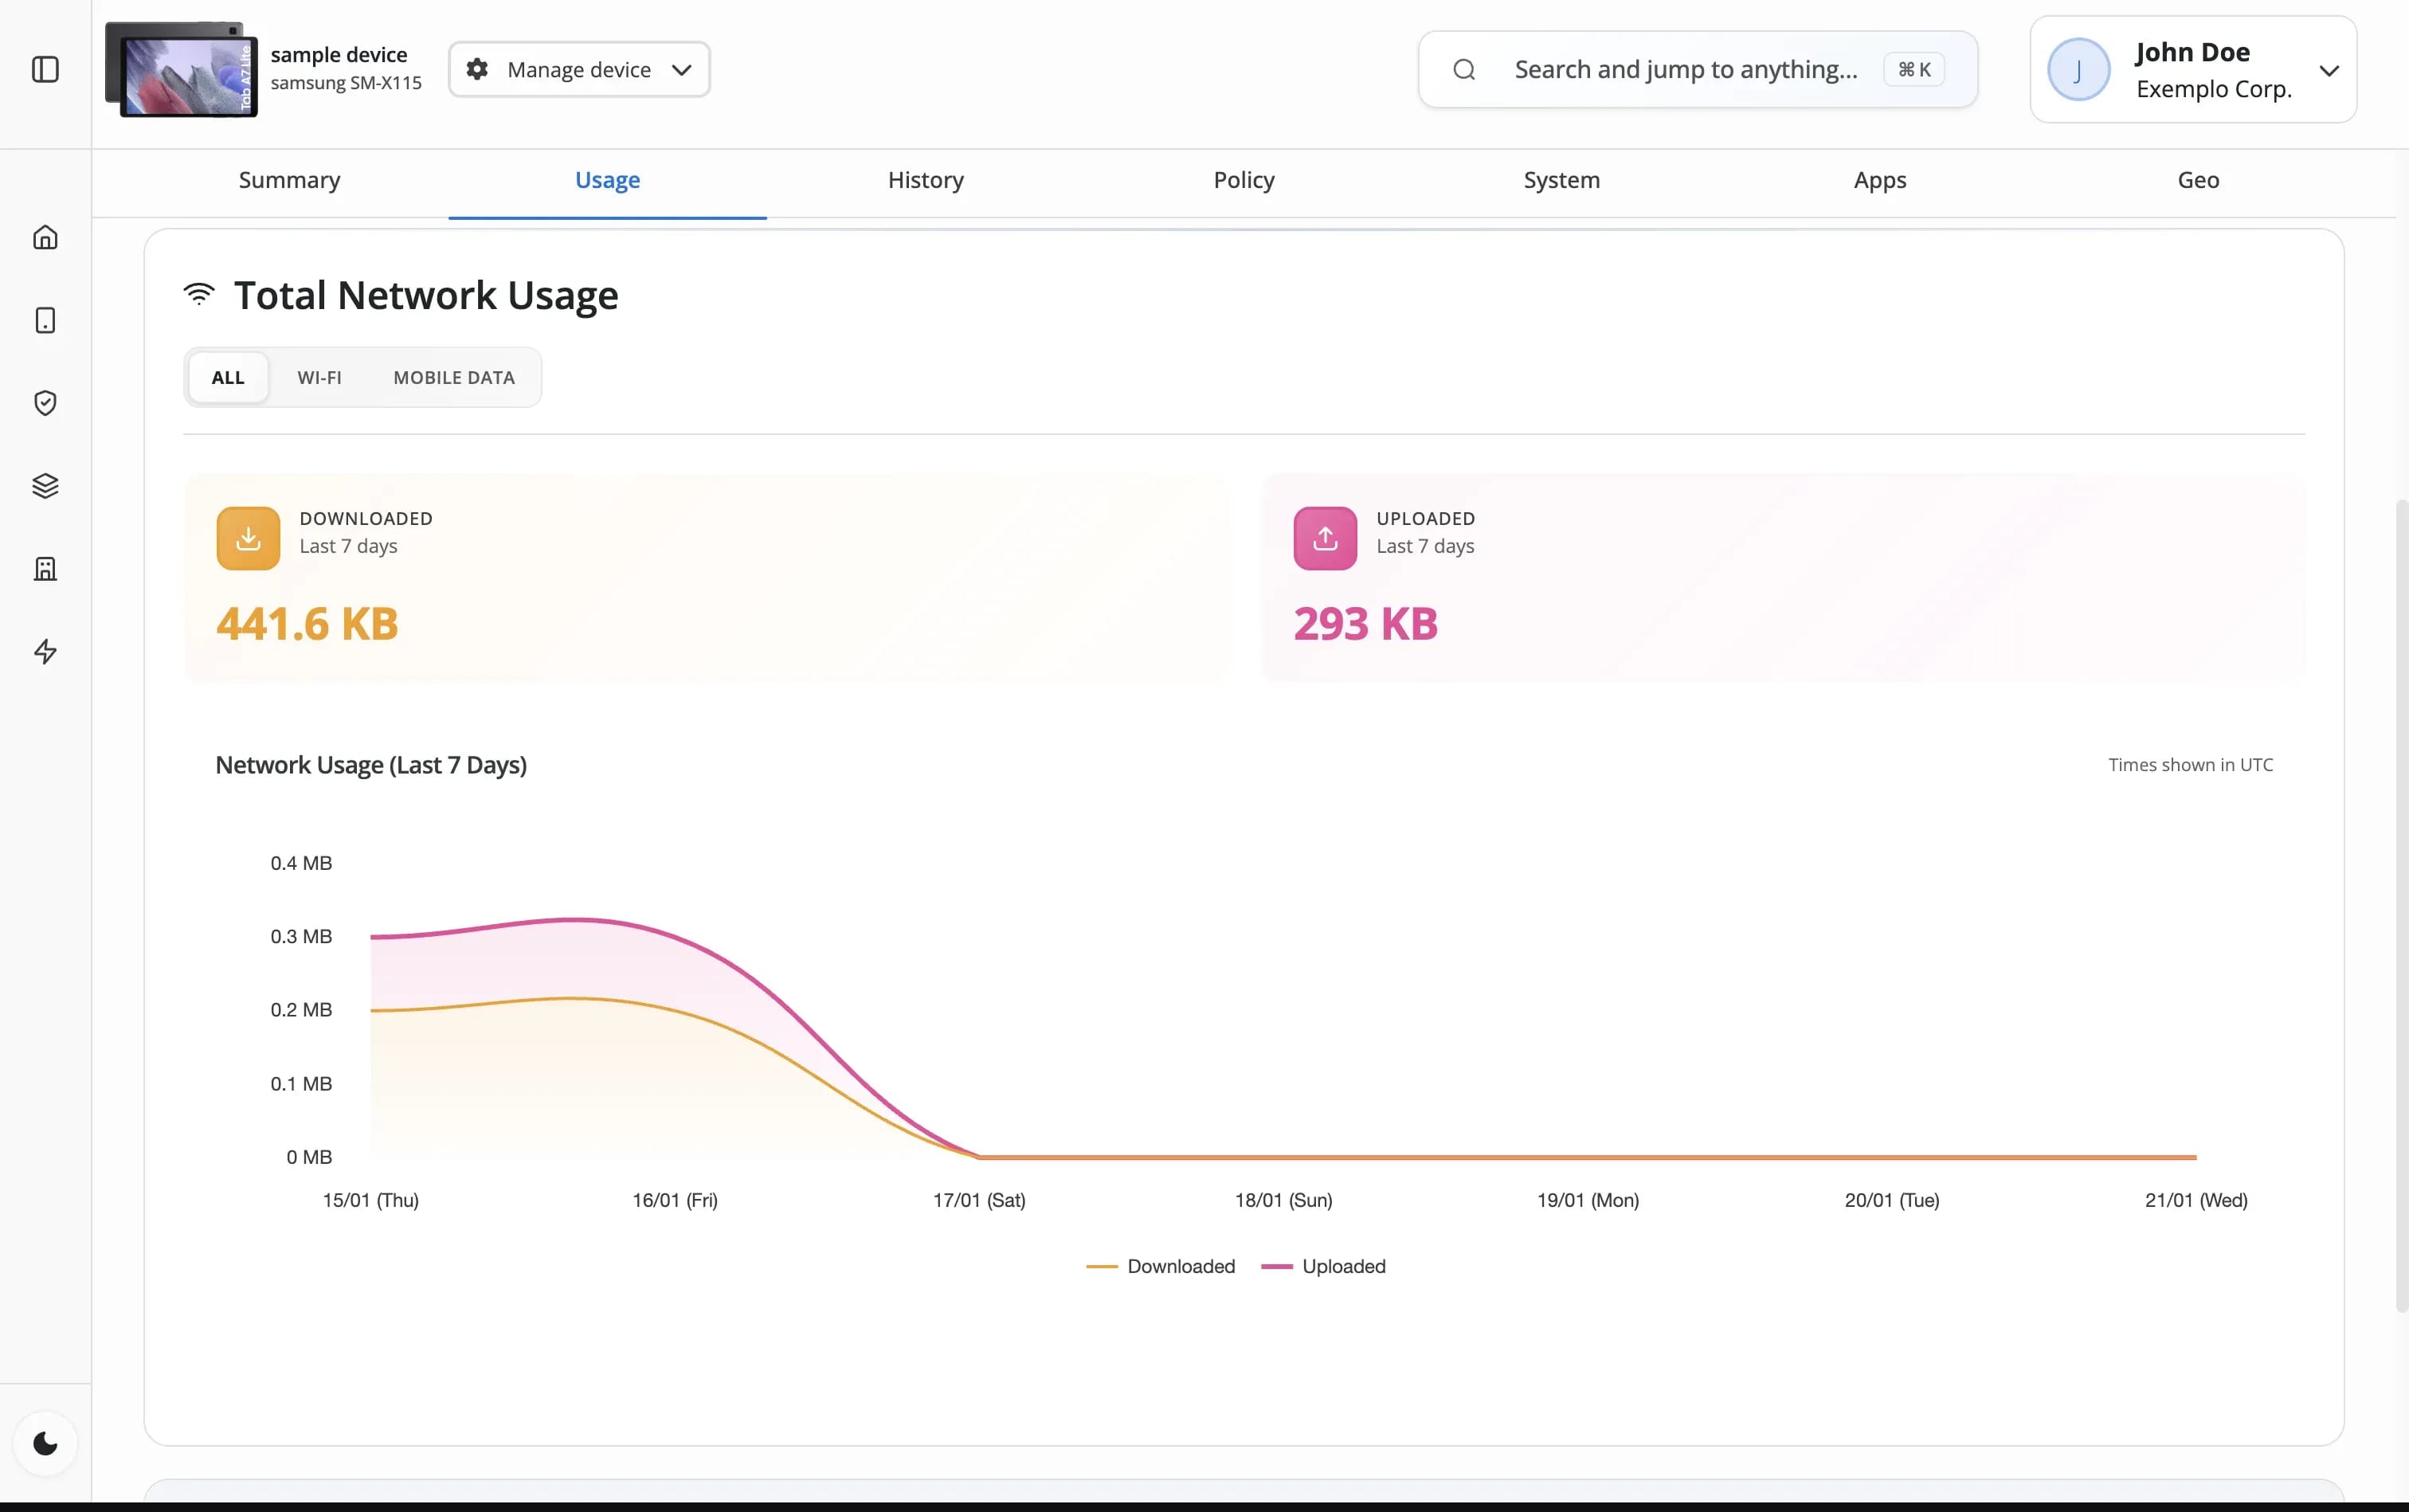Open the Manage device dropdown

(579, 68)
